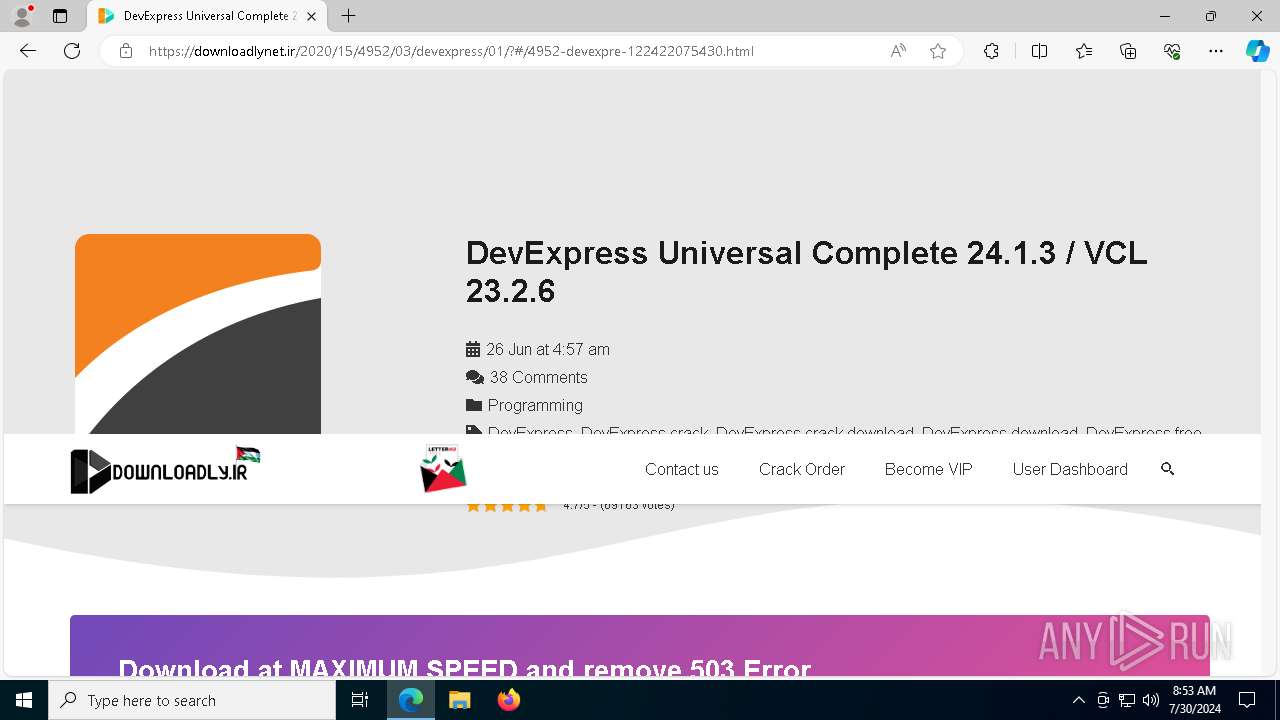
Task: Open the network icon in system tray
Action: (x=1127, y=700)
